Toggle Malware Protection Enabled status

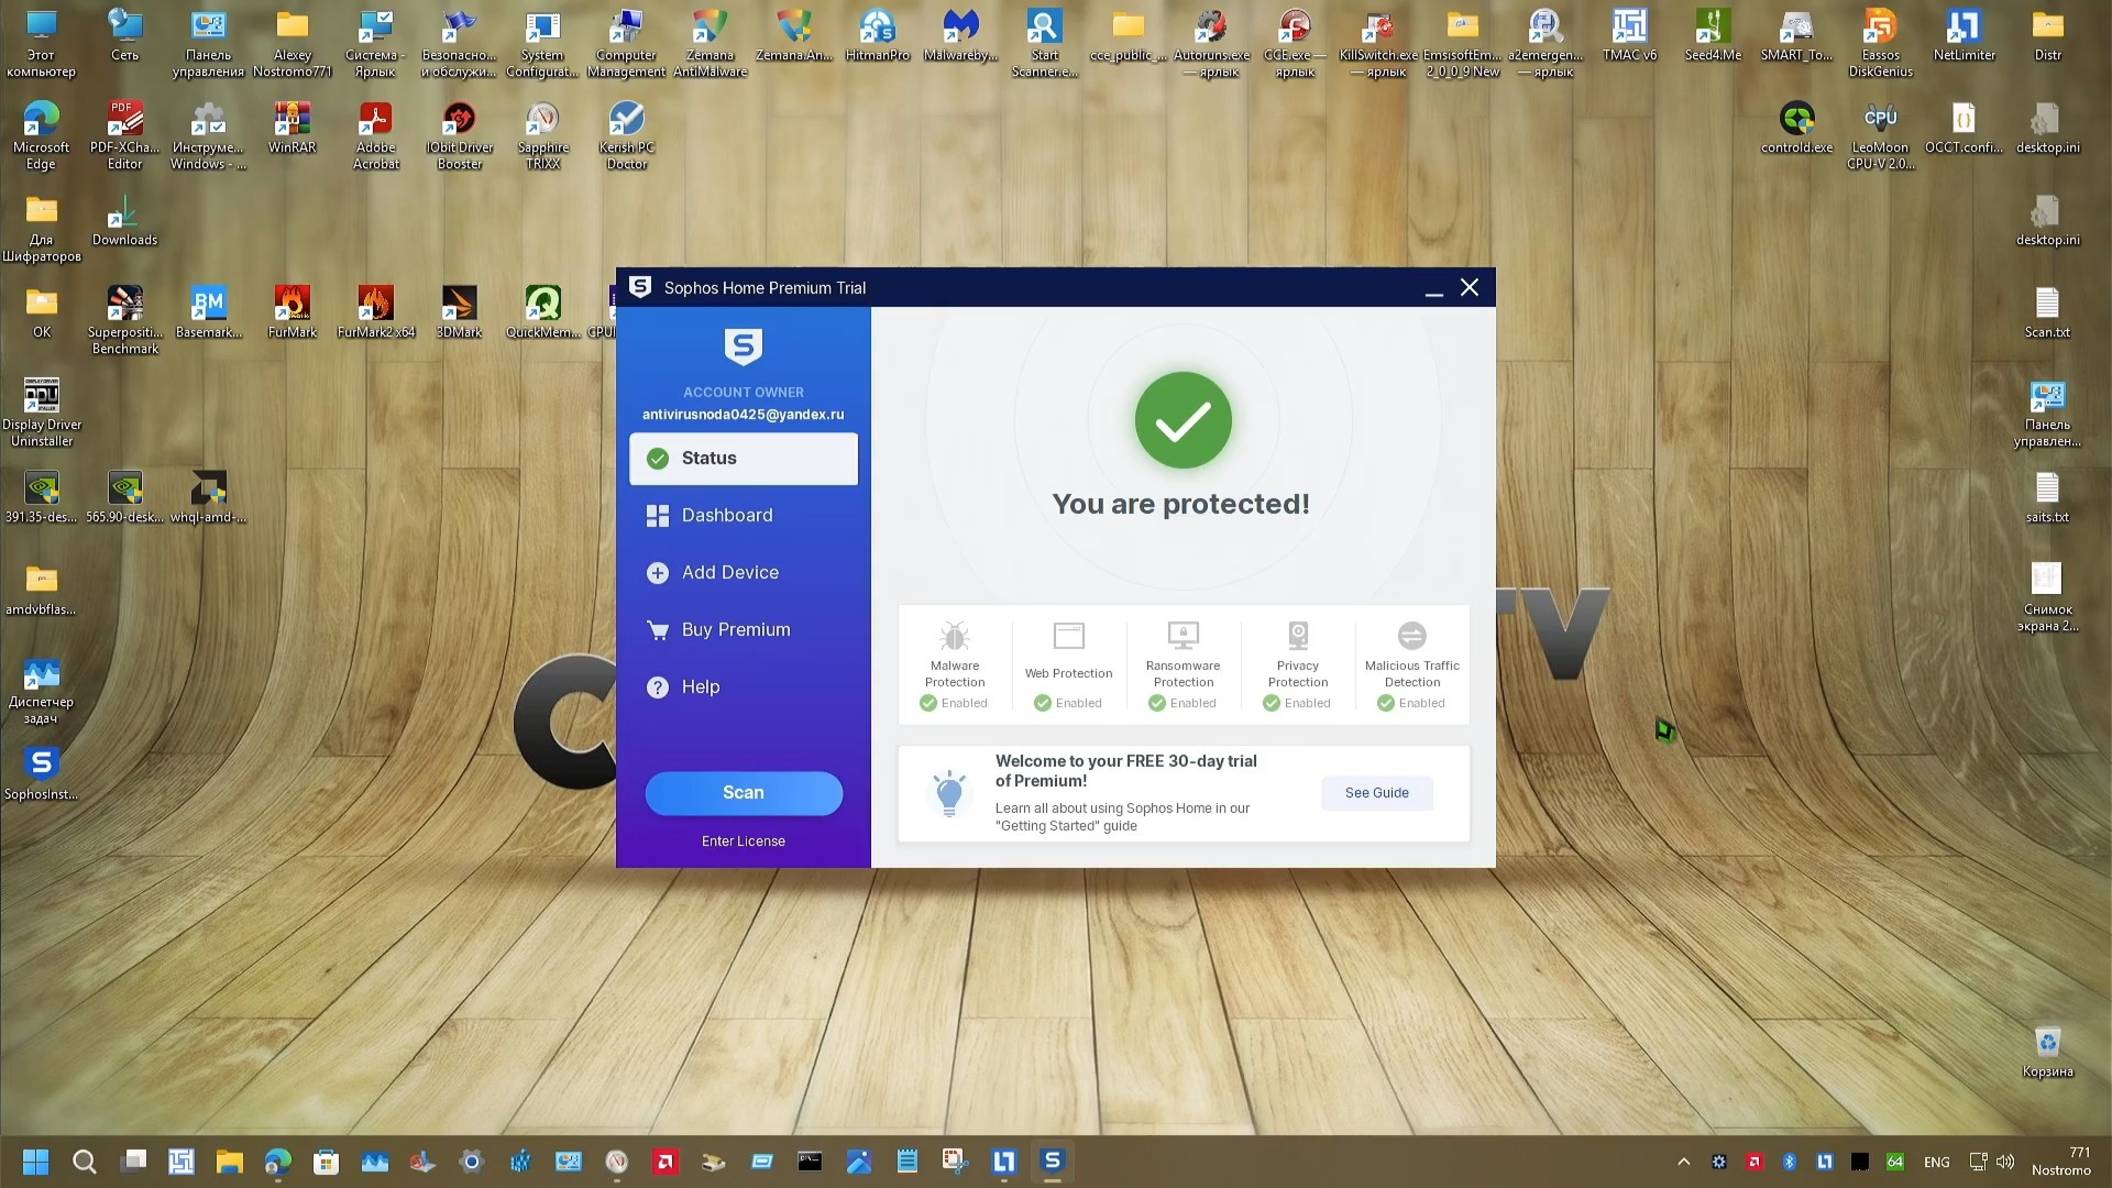(x=953, y=702)
